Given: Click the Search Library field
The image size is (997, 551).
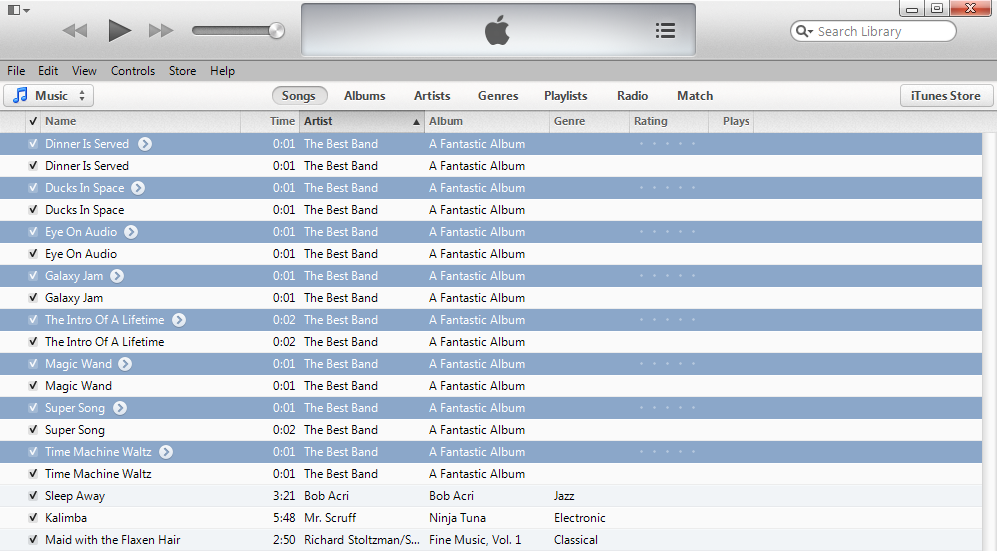Looking at the screenshot, I should tap(873, 31).
